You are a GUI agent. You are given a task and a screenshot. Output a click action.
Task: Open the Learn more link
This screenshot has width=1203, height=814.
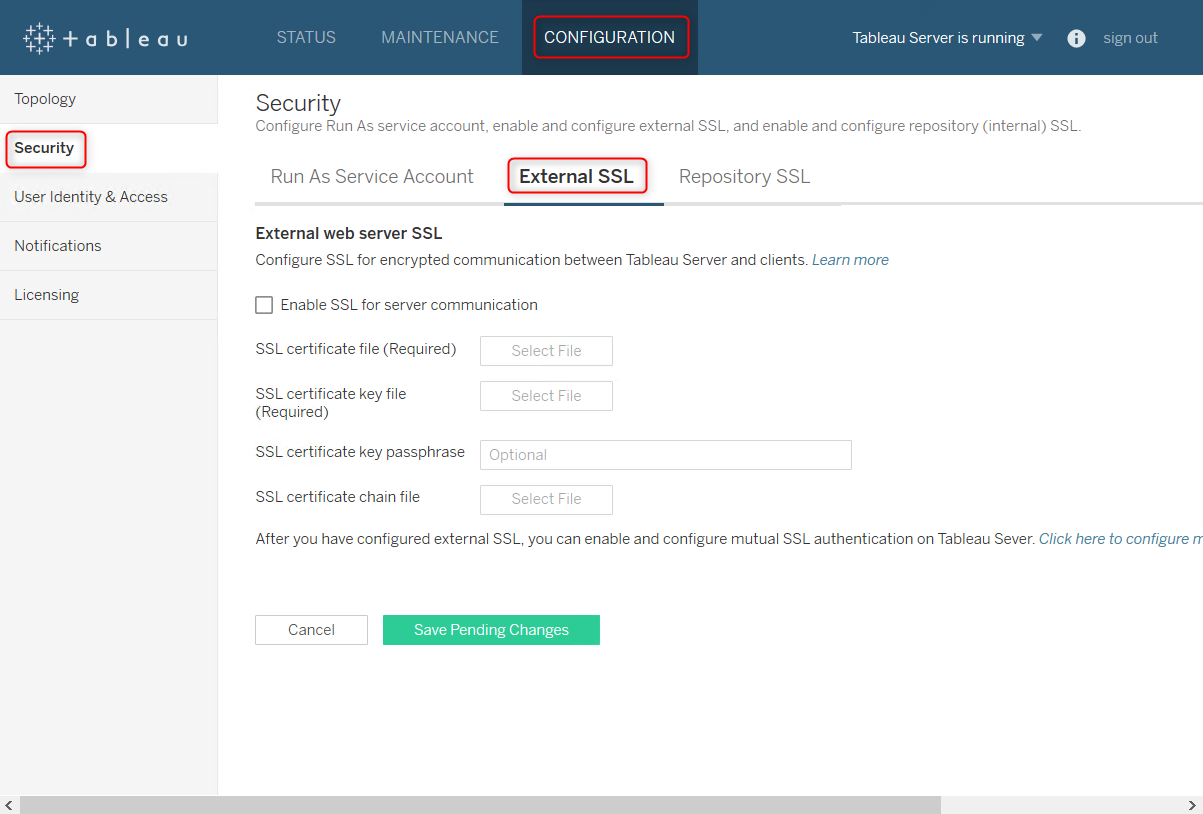(850, 259)
